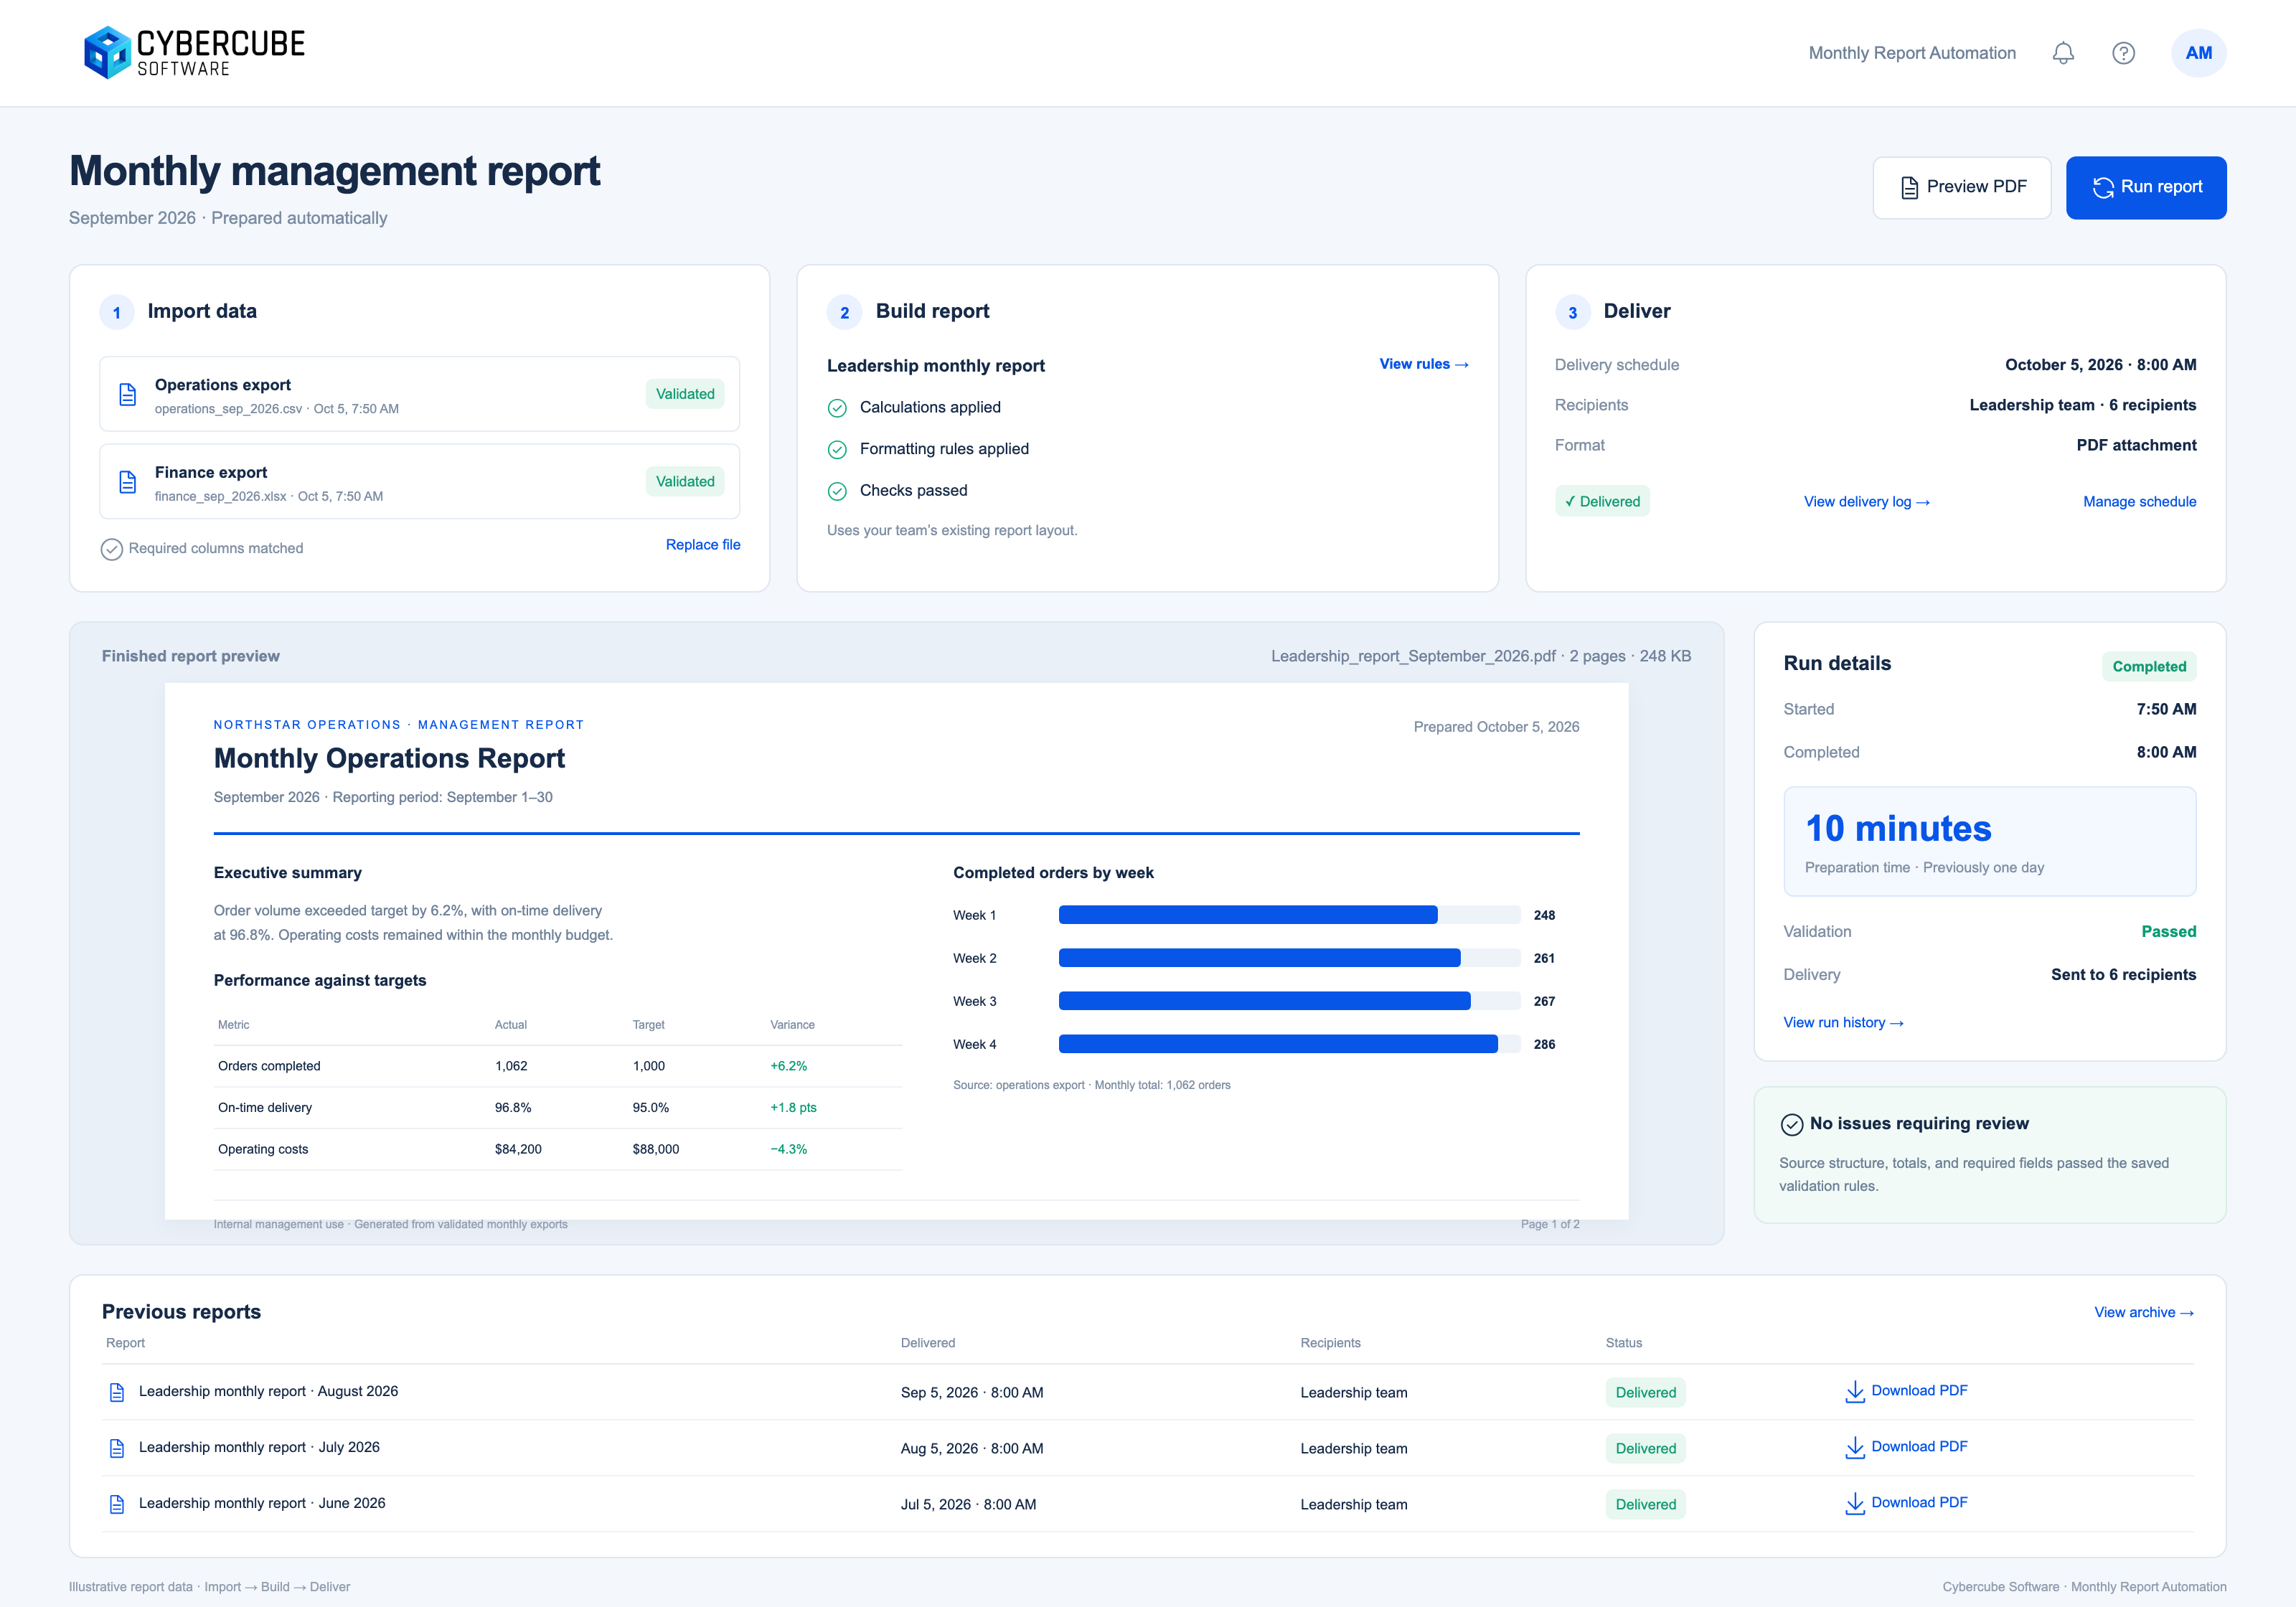Click the Operating costs row in the table
Image resolution: width=2296 pixels, height=1607 pixels.
pos(558,1149)
